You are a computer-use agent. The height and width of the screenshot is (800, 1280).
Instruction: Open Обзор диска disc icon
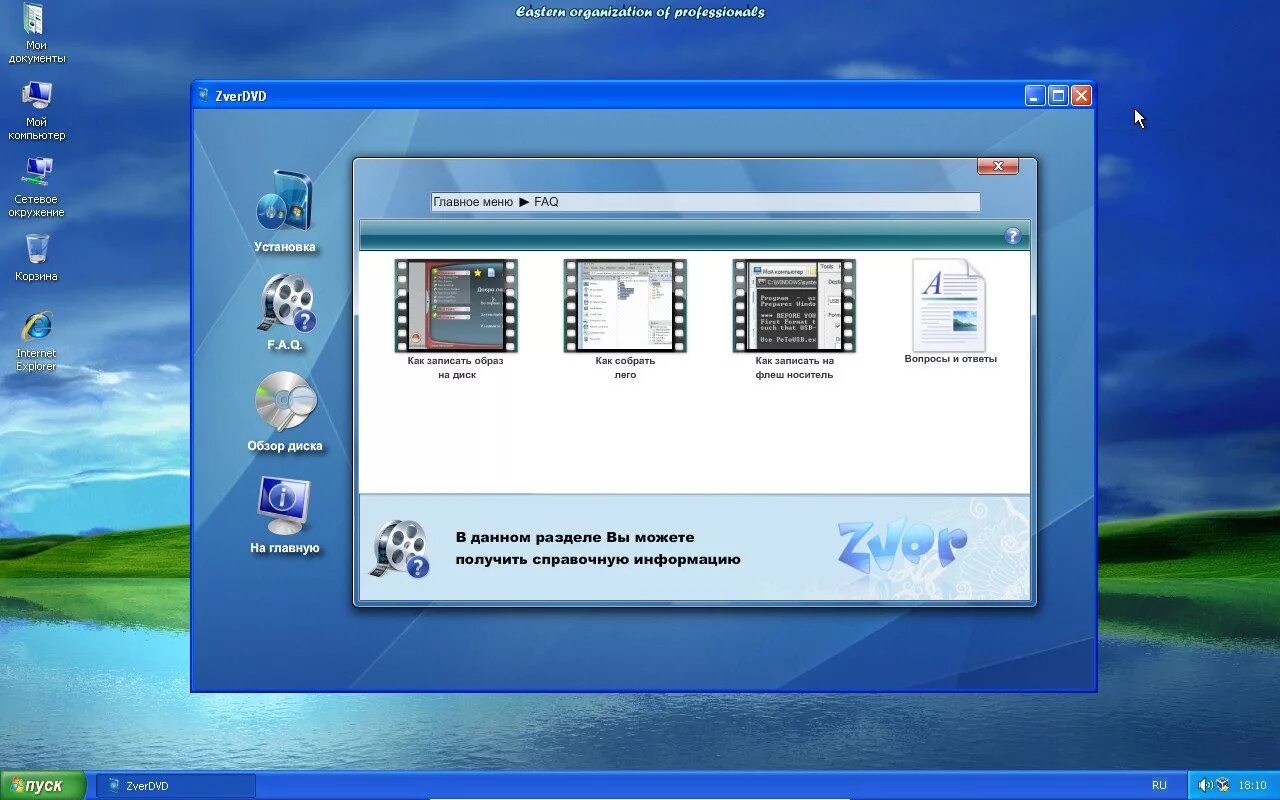click(x=285, y=402)
